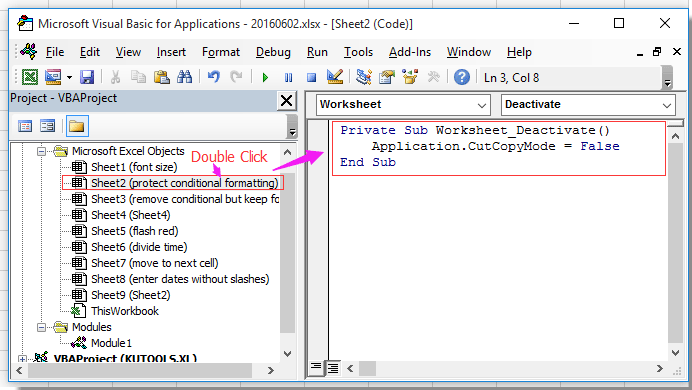The width and height of the screenshot is (692, 390).
Task: Open the Insert menu
Action: (171, 52)
